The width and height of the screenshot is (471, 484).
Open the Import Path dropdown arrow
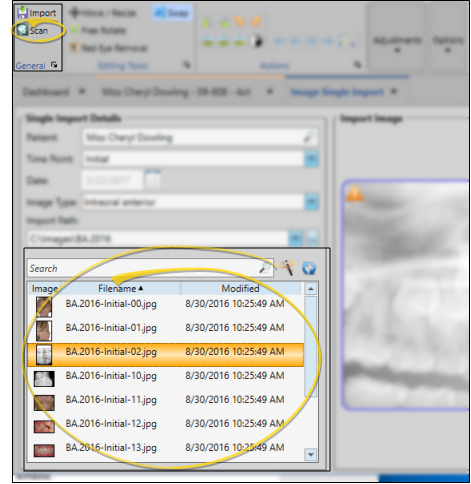pos(296,238)
